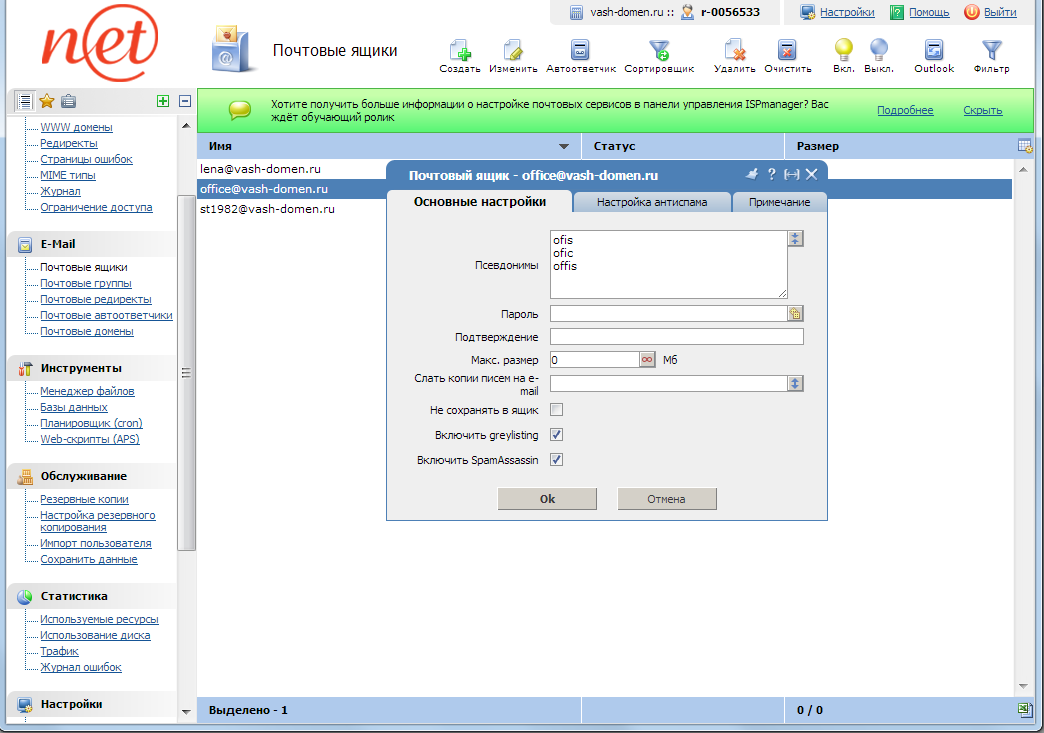
Task: Click the Изменить (edit) toolbar icon
Action: pyautogui.click(x=514, y=50)
